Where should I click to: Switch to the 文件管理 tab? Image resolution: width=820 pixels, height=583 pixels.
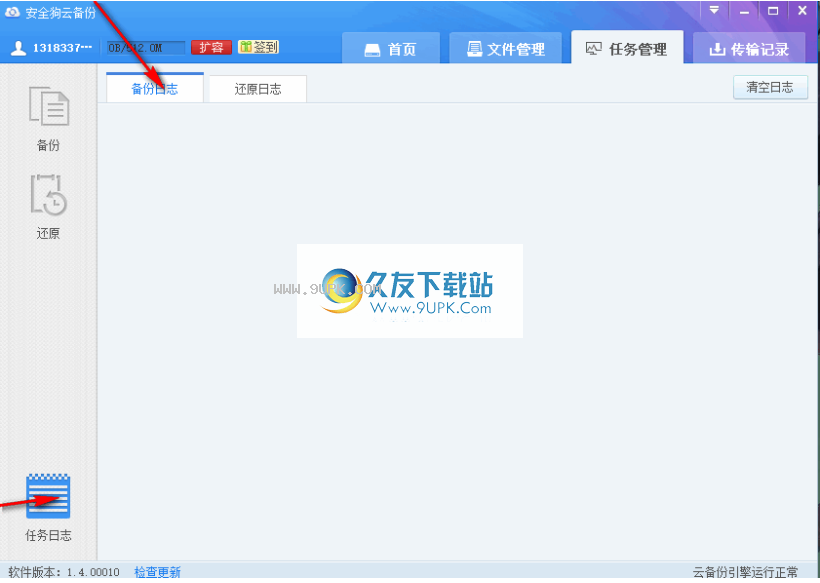pos(506,48)
